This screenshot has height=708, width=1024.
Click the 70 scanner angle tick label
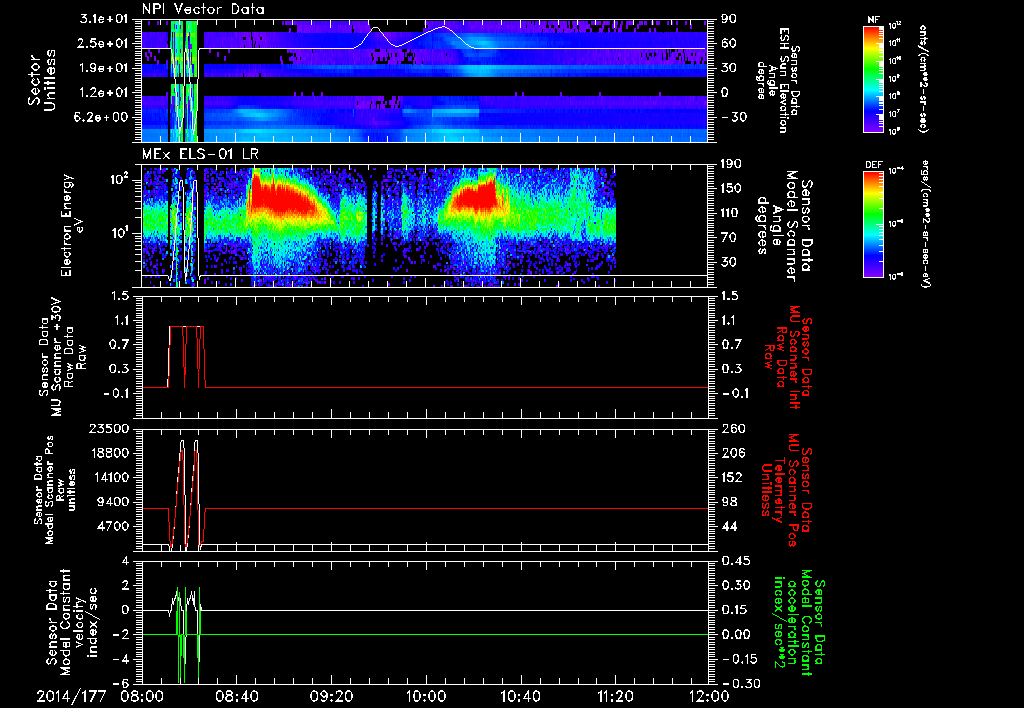728,237
